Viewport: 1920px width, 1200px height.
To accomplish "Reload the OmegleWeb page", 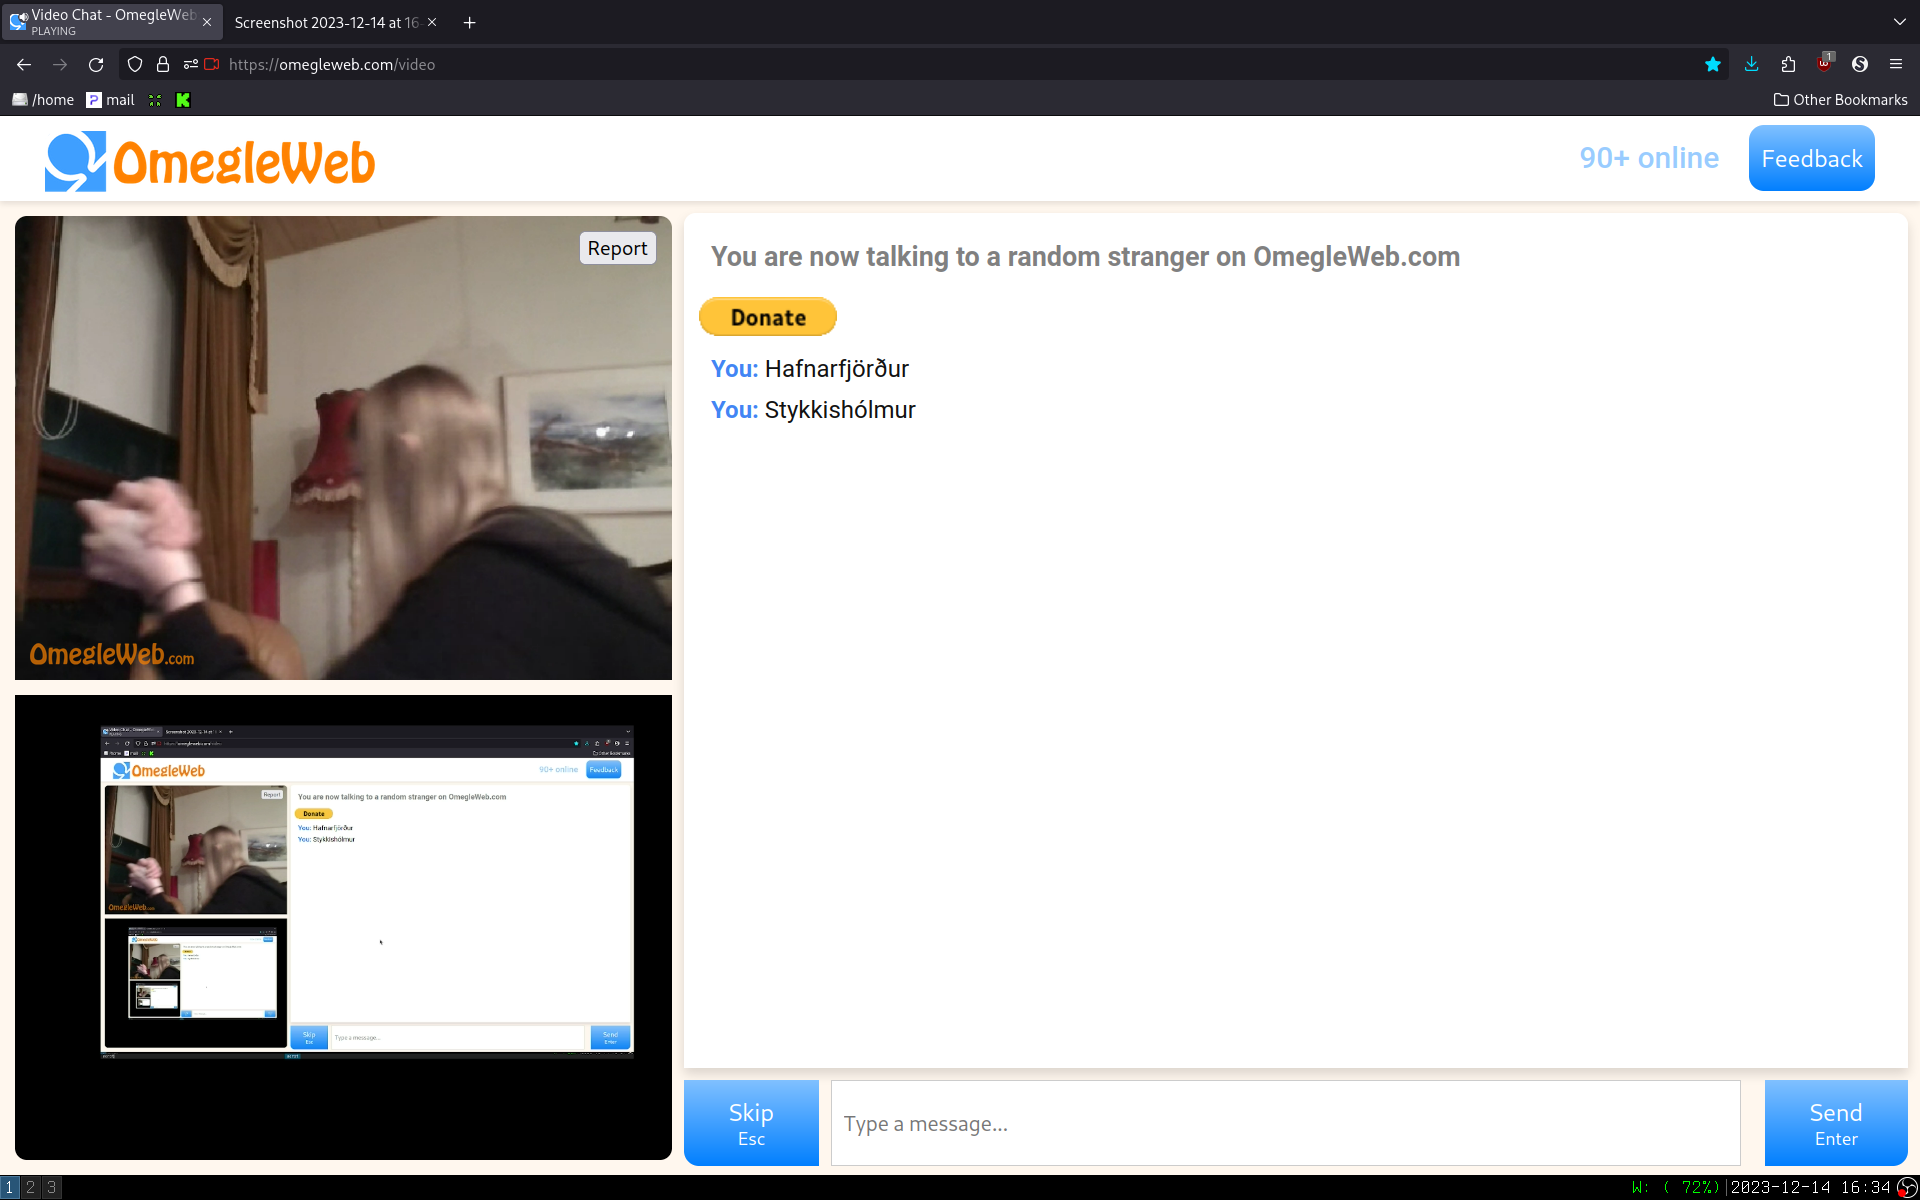I will pyautogui.click(x=96, y=64).
